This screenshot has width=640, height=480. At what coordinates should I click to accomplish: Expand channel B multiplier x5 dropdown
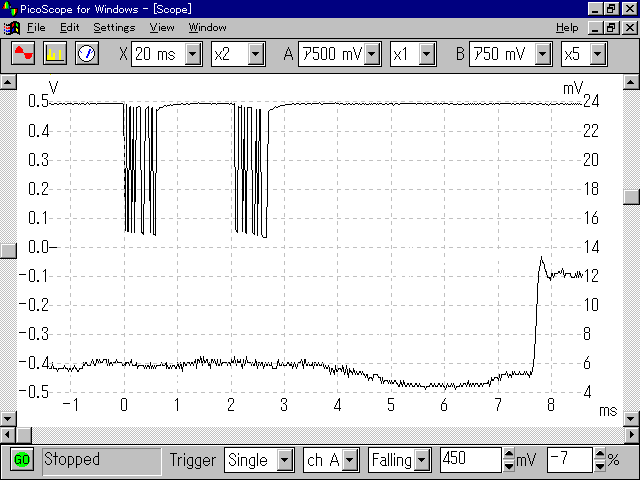coord(598,54)
